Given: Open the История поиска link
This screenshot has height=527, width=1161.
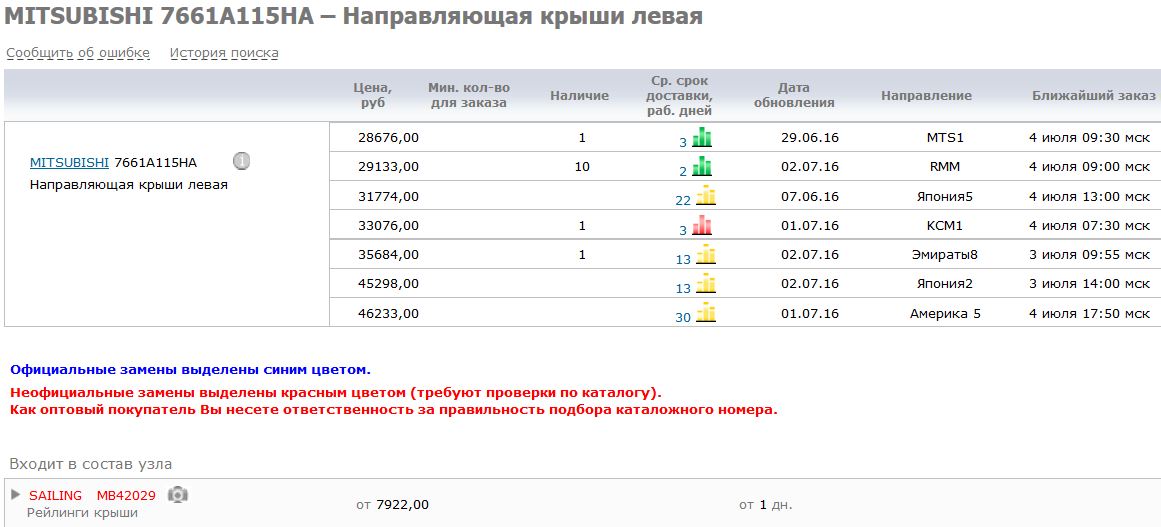Looking at the screenshot, I should tap(224, 53).
